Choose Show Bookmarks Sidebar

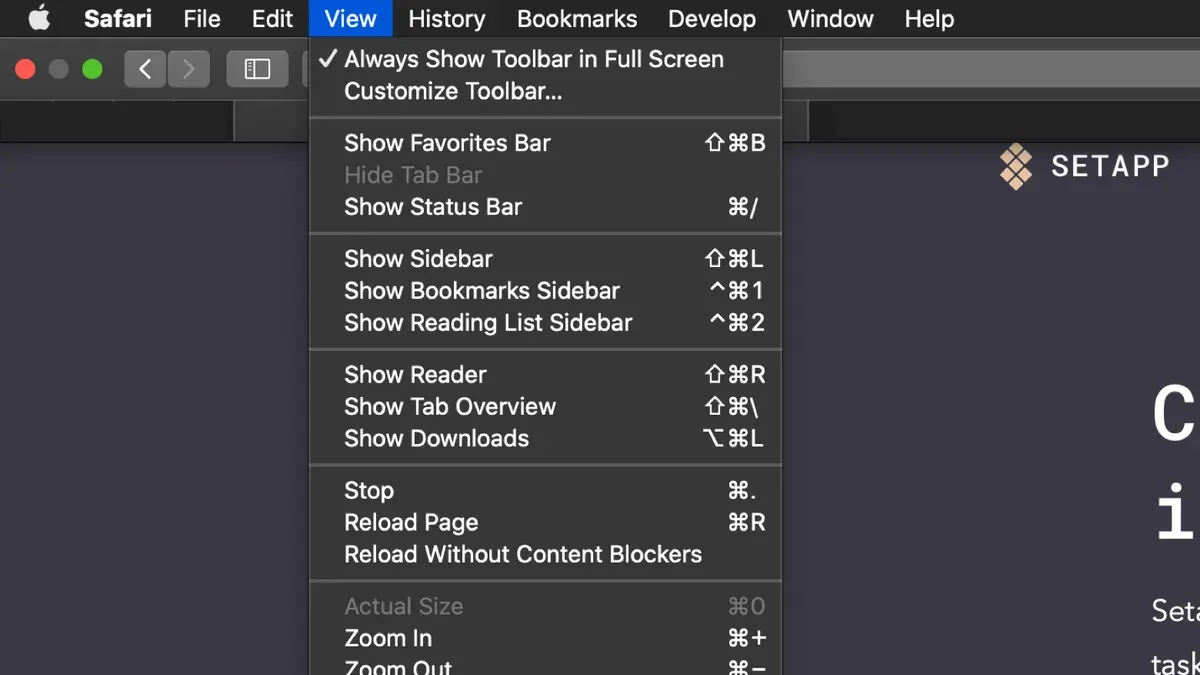tap(545, 291)
